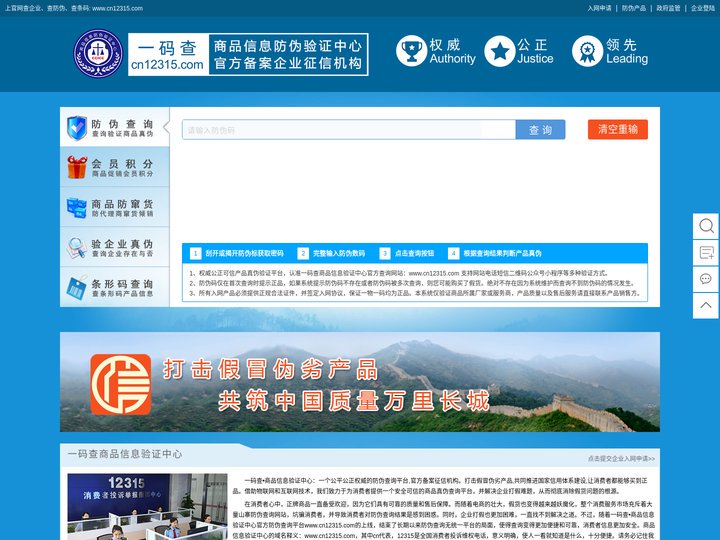The height and width of the screenshot is (540, 720).
Task: Click the blue boxes icon beside 商品防窜货
Action: pyautogui.click(x=77, y=208)
